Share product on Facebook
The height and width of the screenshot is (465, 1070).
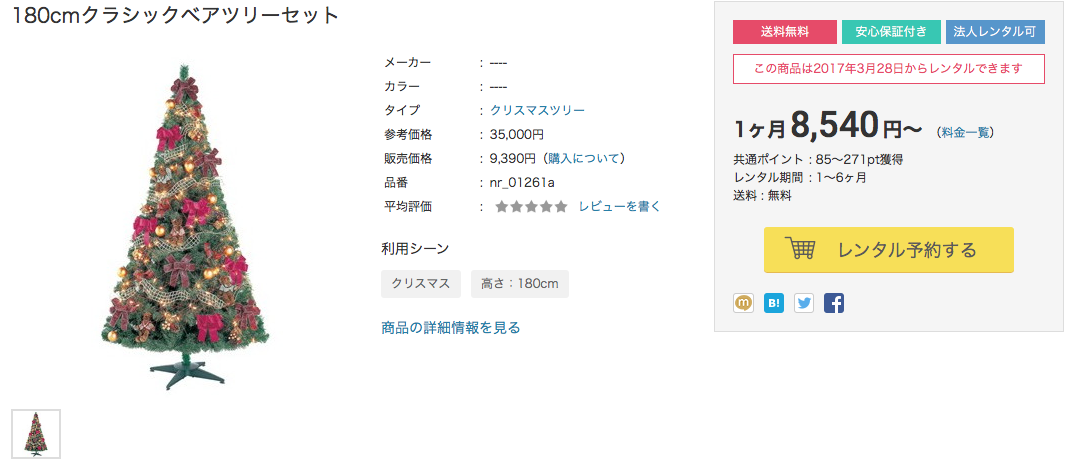834,302
